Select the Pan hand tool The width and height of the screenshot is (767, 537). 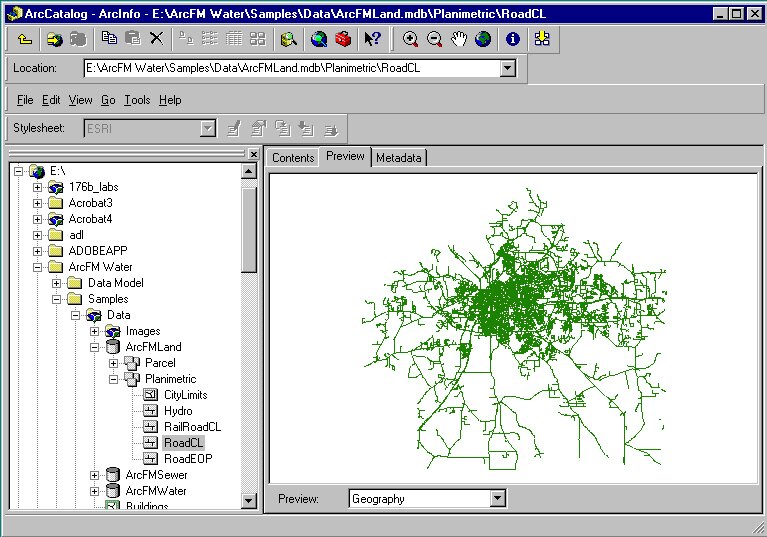pos(459,39)
